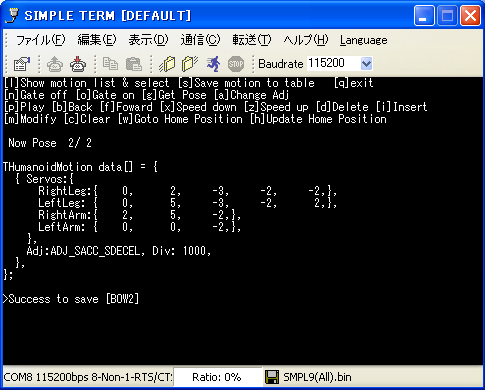Open the ファイル(F) menu
The height and width of the screenshot is (390, 485).
pos(41,40)
